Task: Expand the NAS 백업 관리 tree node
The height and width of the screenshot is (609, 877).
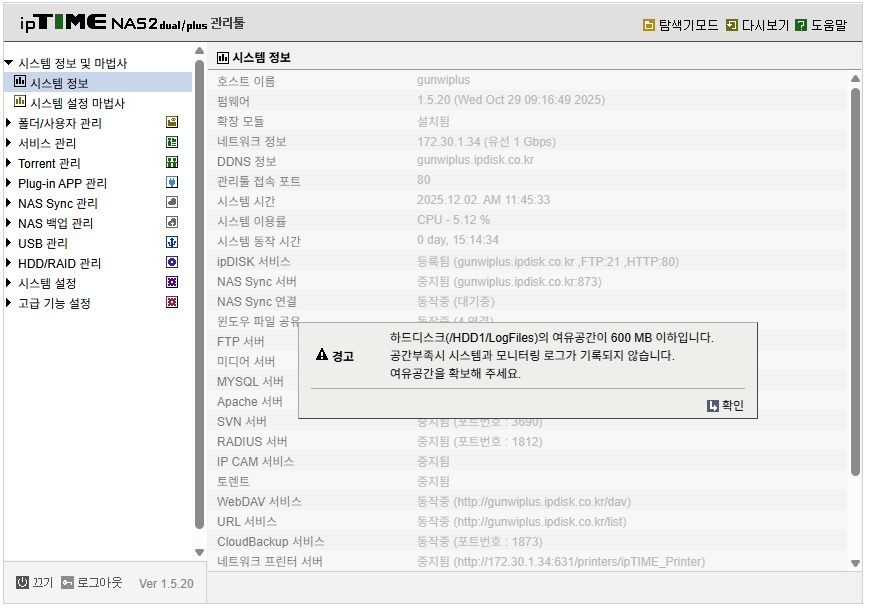Action: [x=8, y=225]
